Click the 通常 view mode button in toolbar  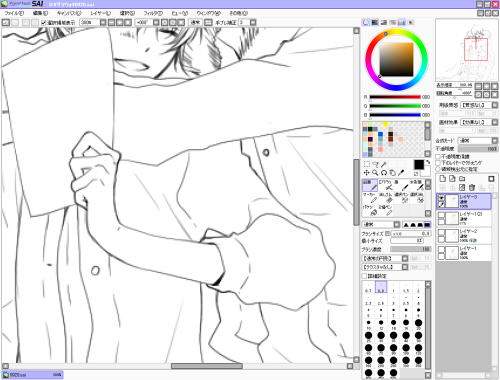(x=195, y=23)
